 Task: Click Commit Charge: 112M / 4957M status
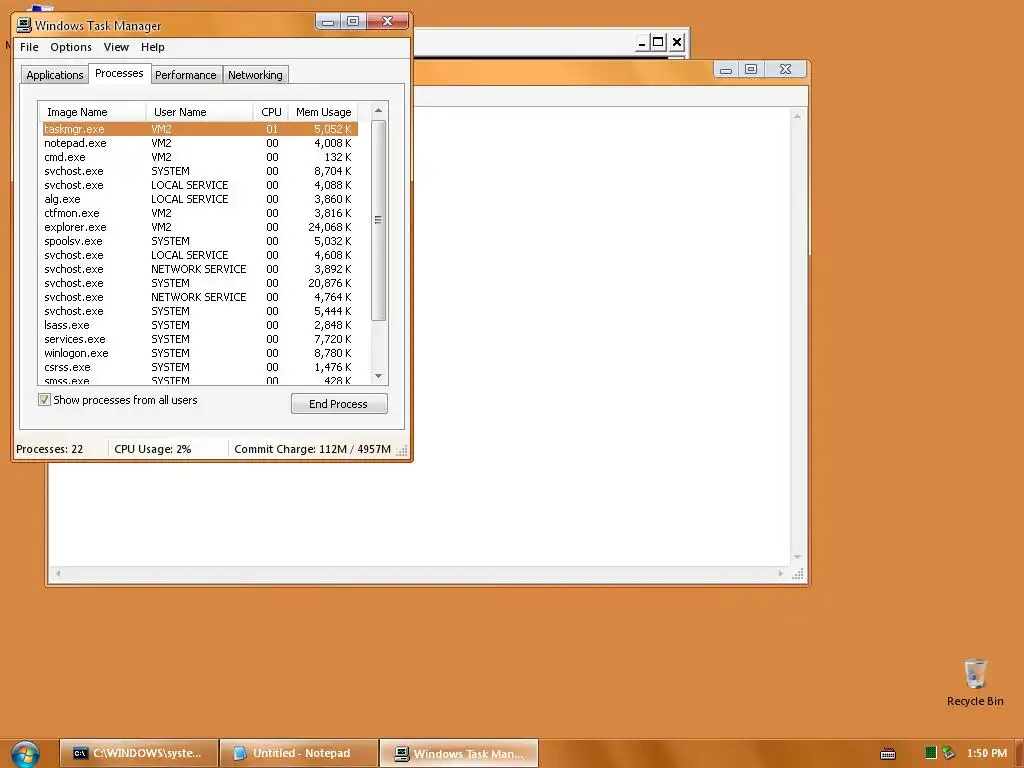pos(312,449)
